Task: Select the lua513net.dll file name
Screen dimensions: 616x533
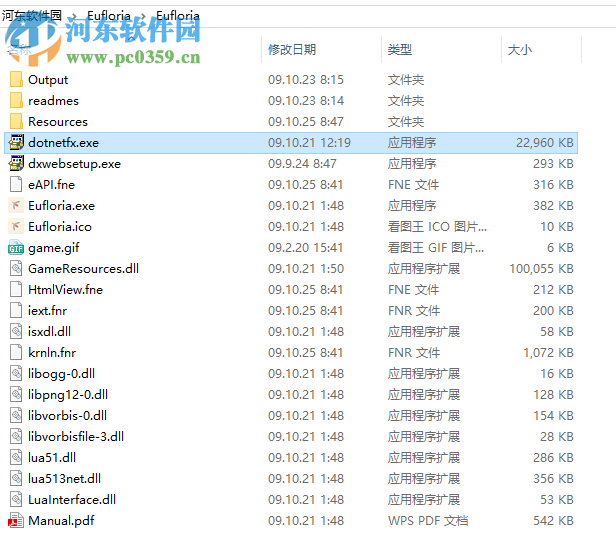Action: 64,479
